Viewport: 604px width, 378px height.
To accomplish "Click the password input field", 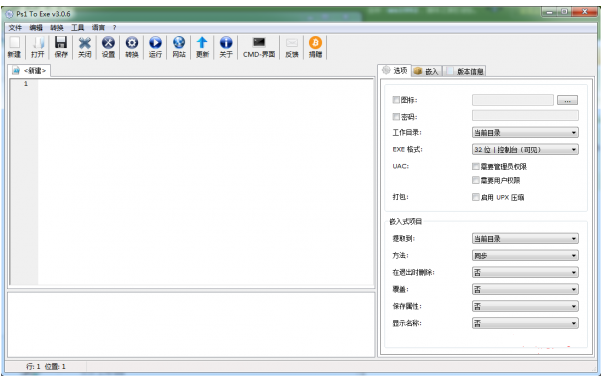I will [525, 116].
